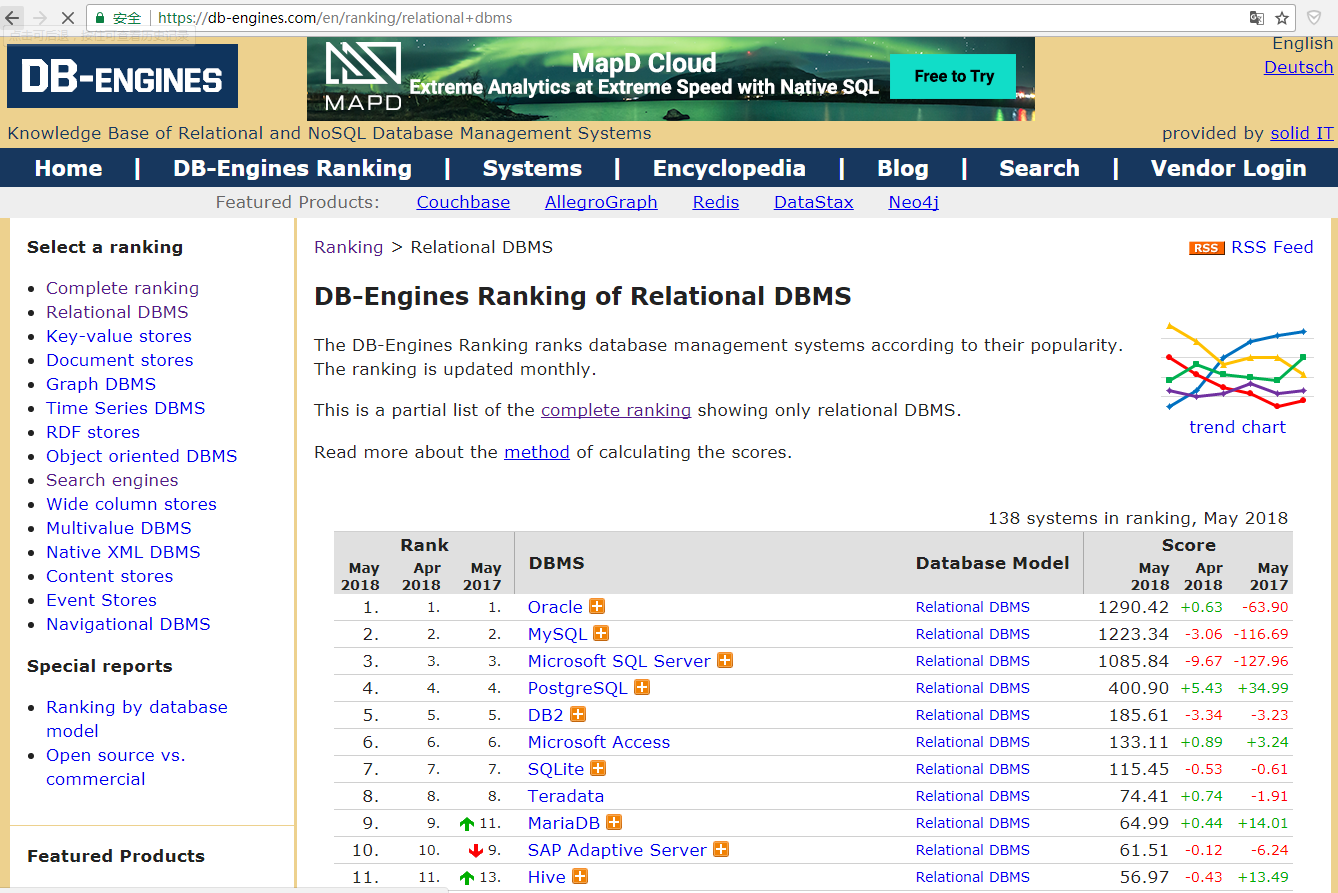Viewport: 1338px width, 893px height.
Task: Click the 1290.42 score for Oracle
Action: pos(1133,607)
